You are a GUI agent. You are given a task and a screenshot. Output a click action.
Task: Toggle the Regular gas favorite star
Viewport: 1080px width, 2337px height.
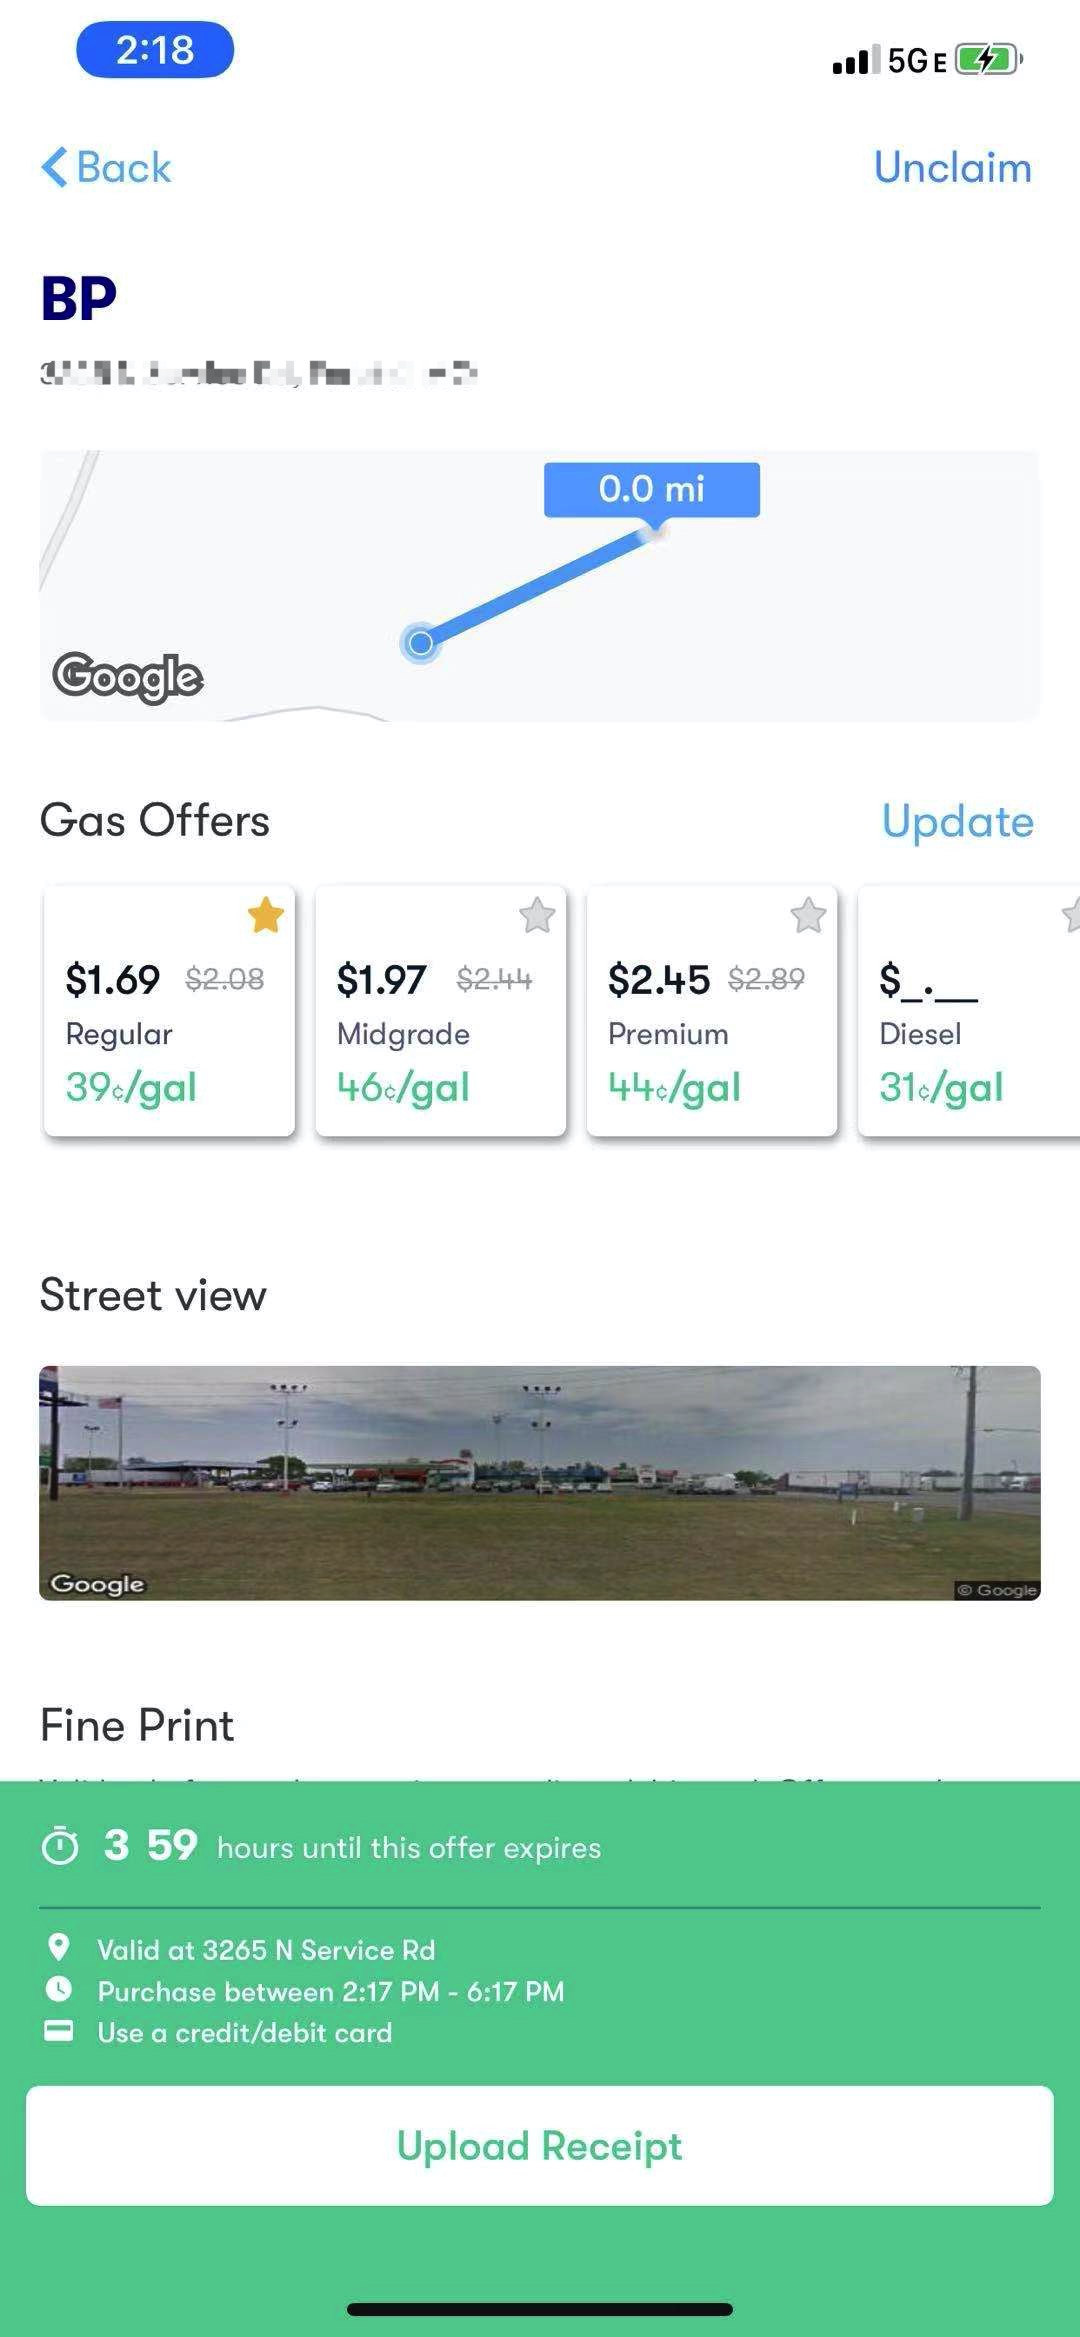click(266, 915)
